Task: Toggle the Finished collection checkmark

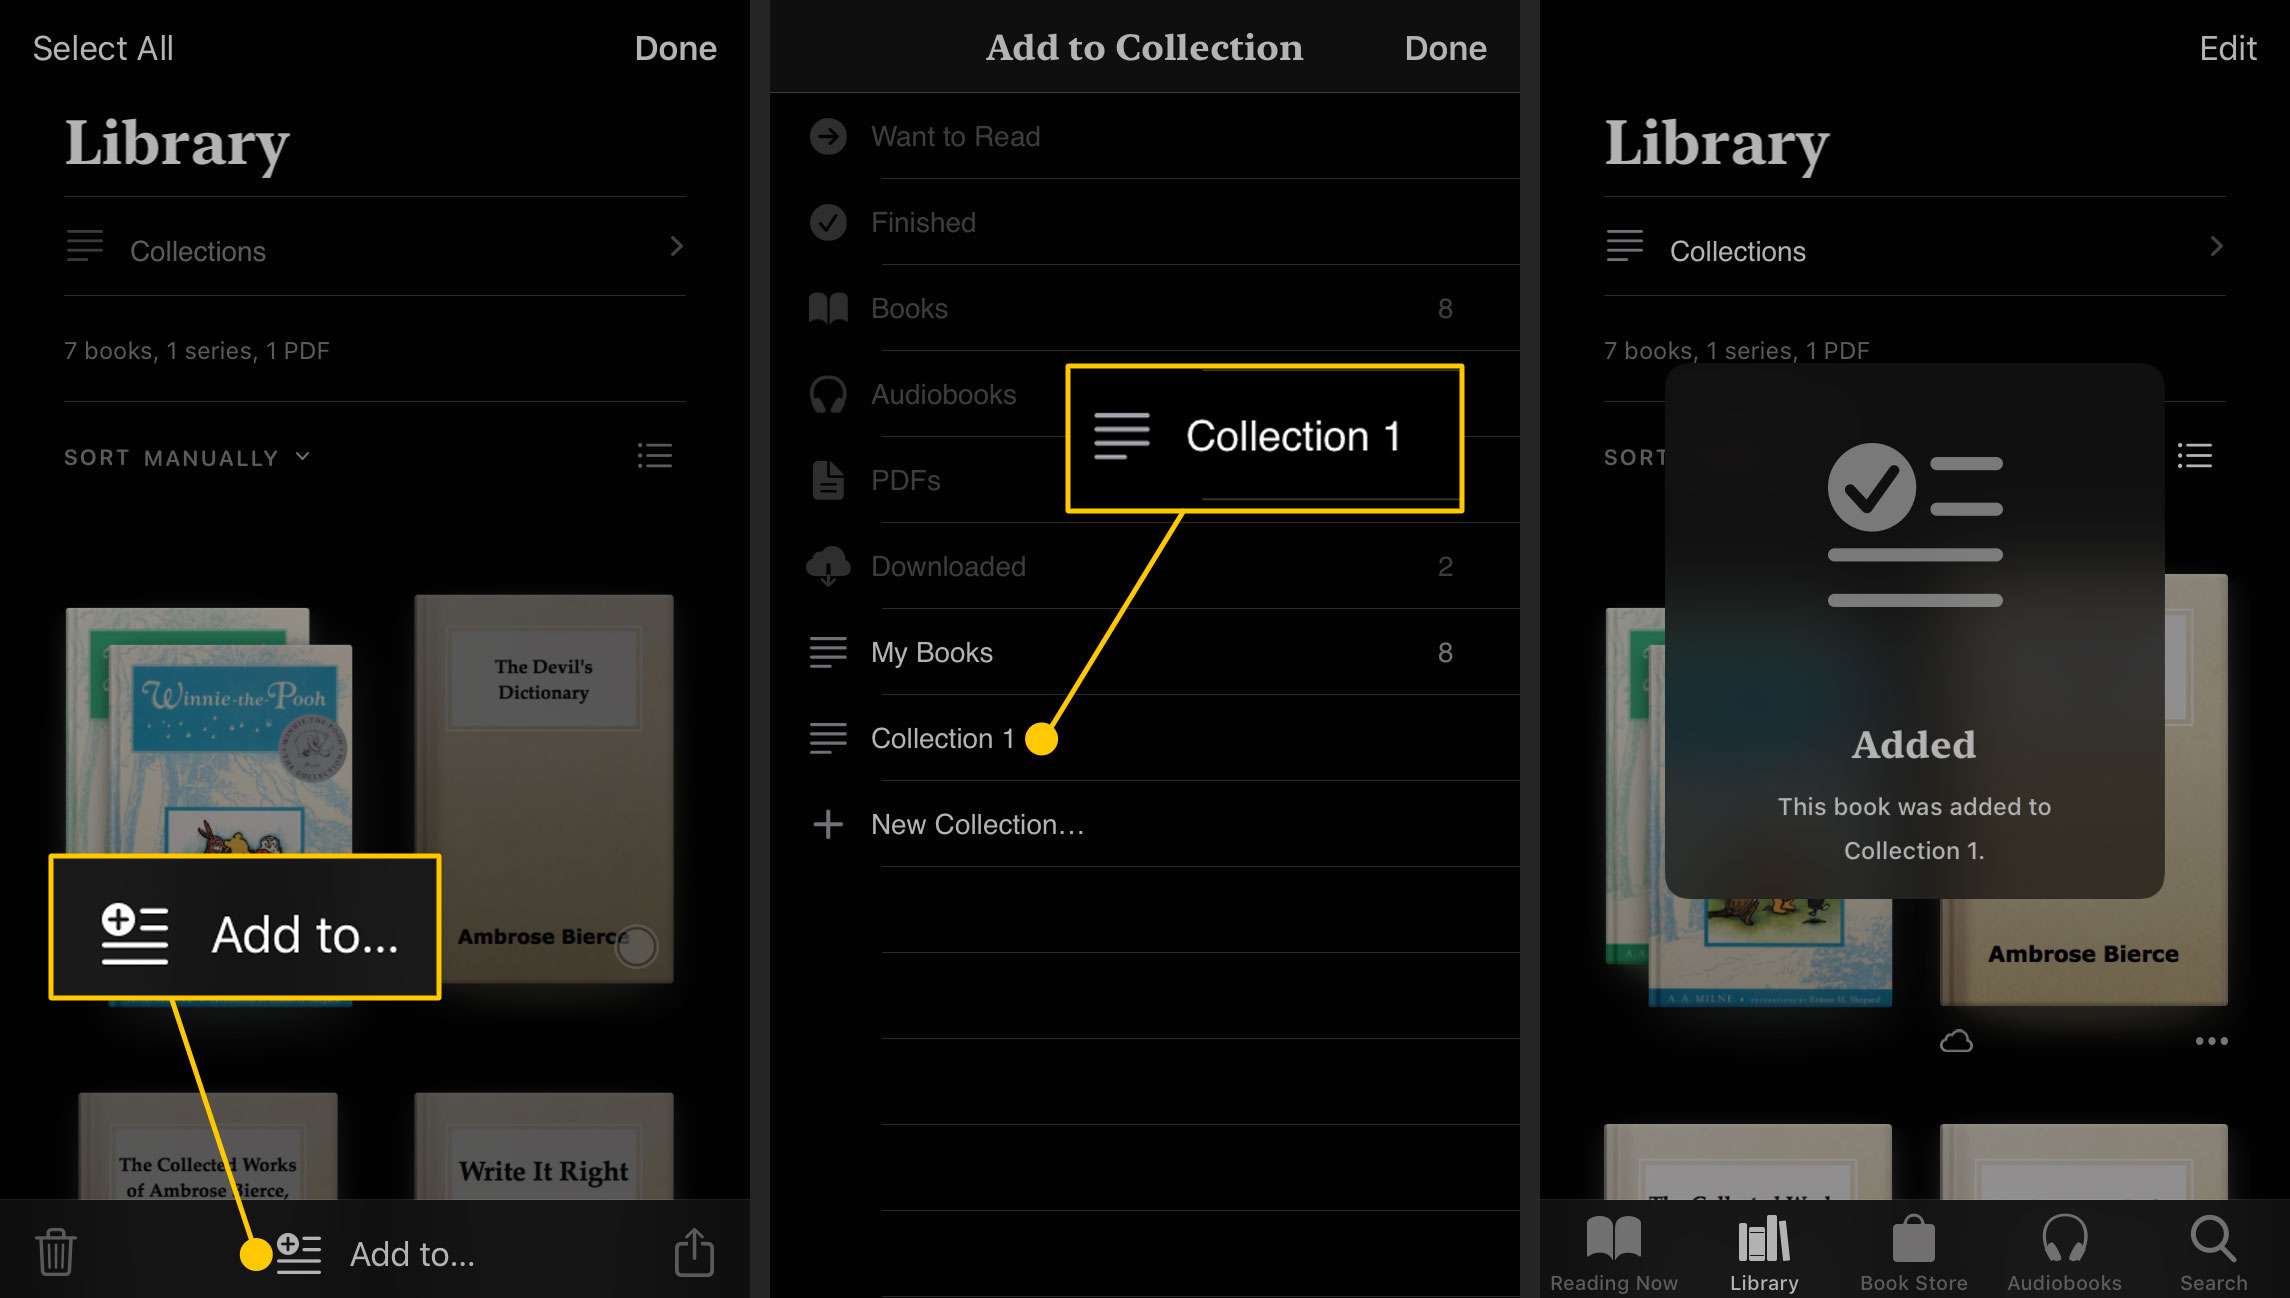Action: [x=830, y=222]
